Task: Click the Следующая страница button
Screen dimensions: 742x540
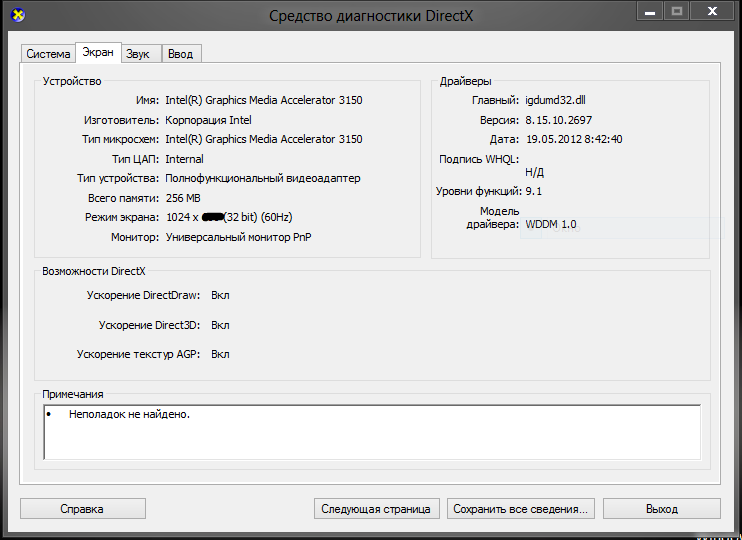Action: [376, 509]
